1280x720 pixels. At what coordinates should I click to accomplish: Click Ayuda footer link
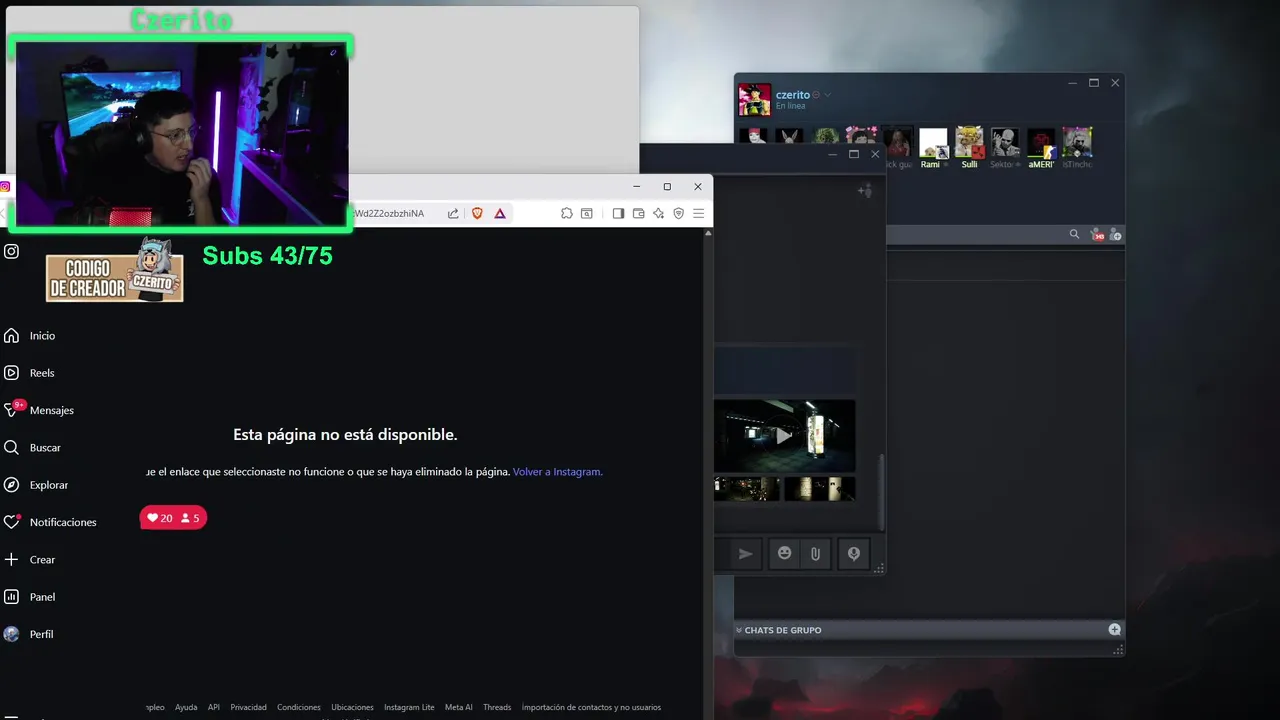point(186,707)
